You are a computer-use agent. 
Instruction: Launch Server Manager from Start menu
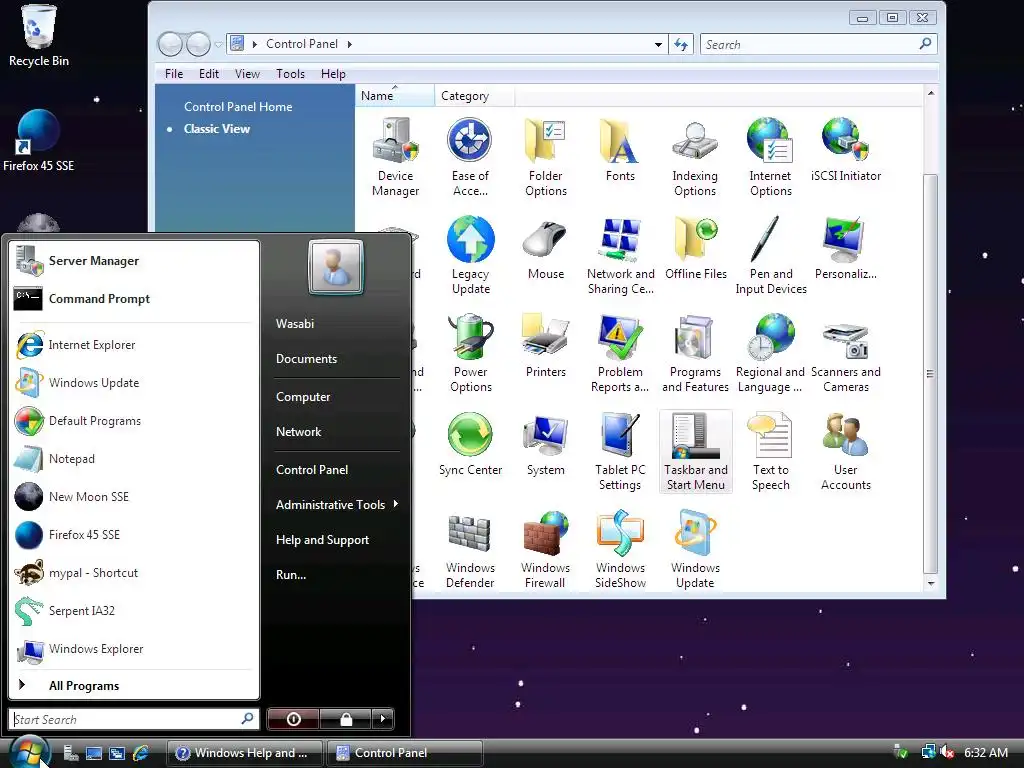point(134,261)
